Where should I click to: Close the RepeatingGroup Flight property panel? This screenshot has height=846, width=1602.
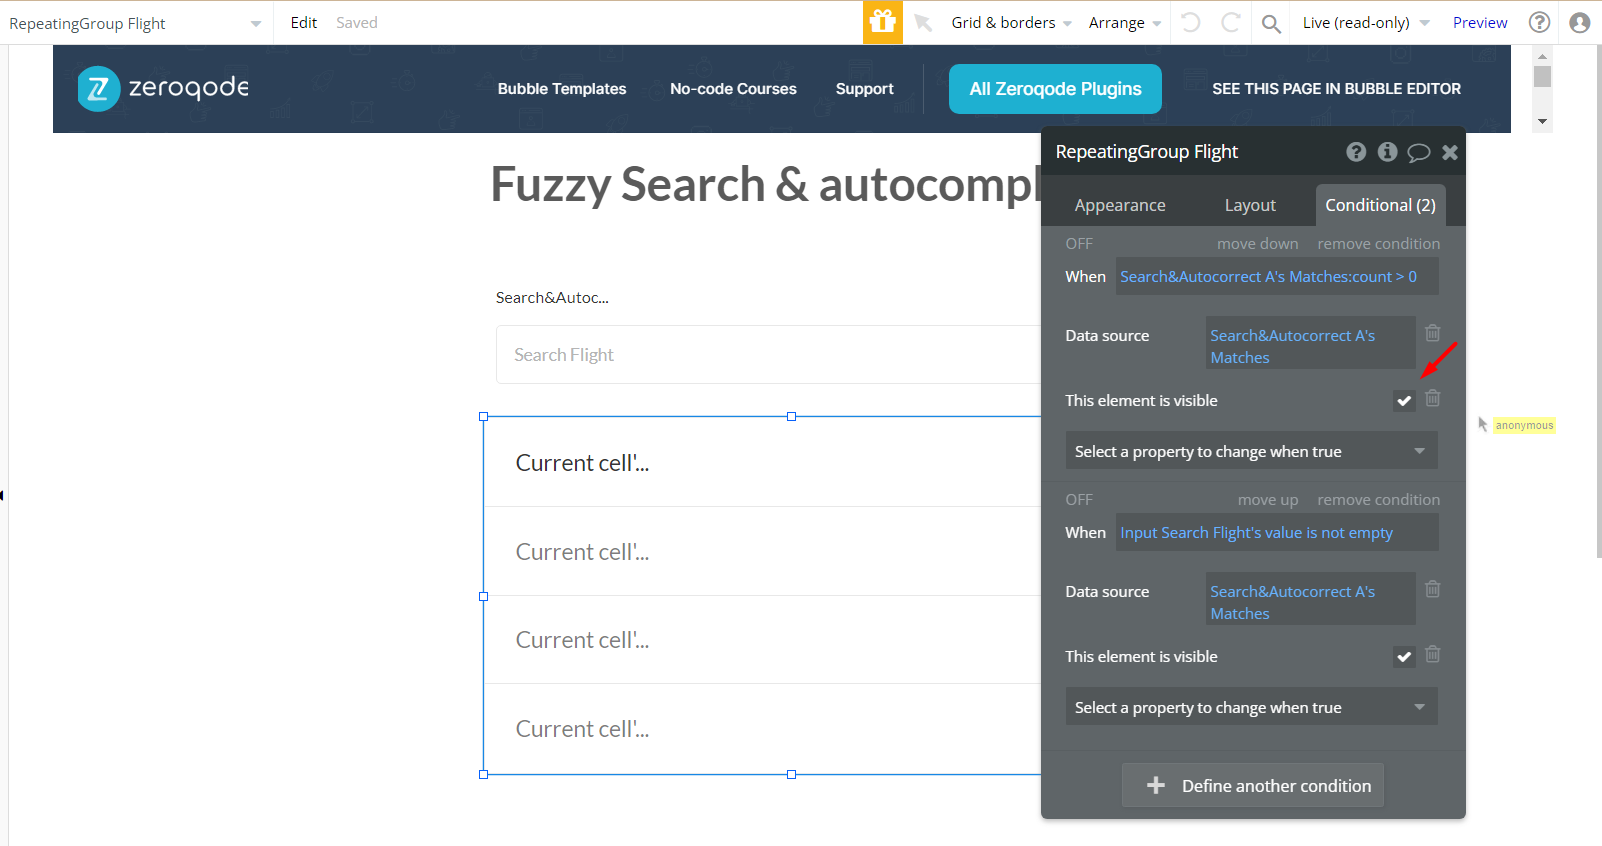point(1450,152)
